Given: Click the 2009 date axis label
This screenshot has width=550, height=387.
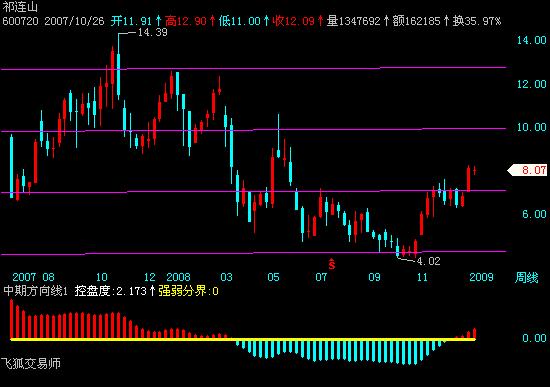Looking at the screenshot, I should tap(481, 277).
